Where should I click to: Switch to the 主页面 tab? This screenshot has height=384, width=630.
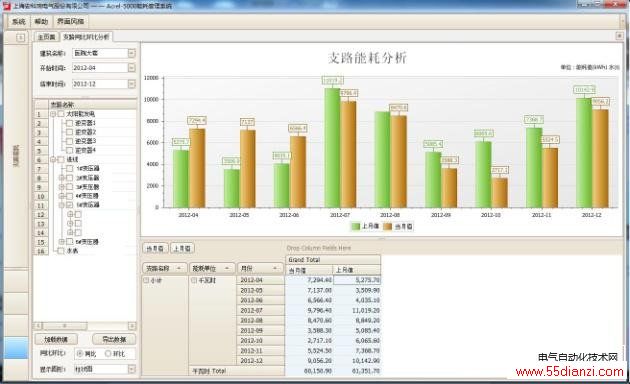click(x=47, y=37)
